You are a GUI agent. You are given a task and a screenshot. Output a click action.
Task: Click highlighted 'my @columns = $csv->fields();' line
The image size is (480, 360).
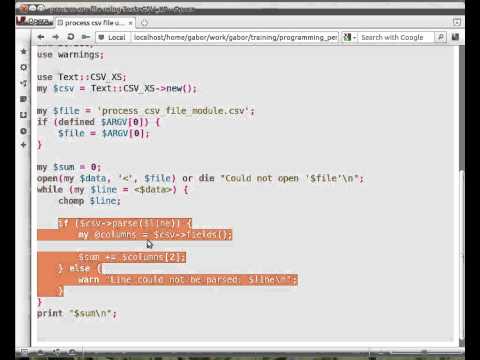coord(155,235)
